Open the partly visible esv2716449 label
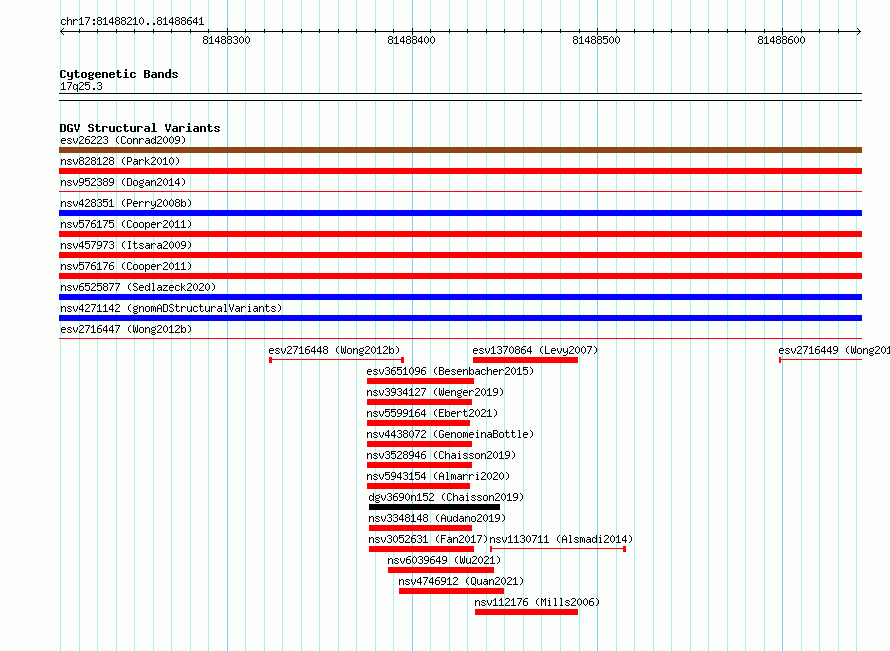Viewport: 890px width, 651px height. point(834,350)
